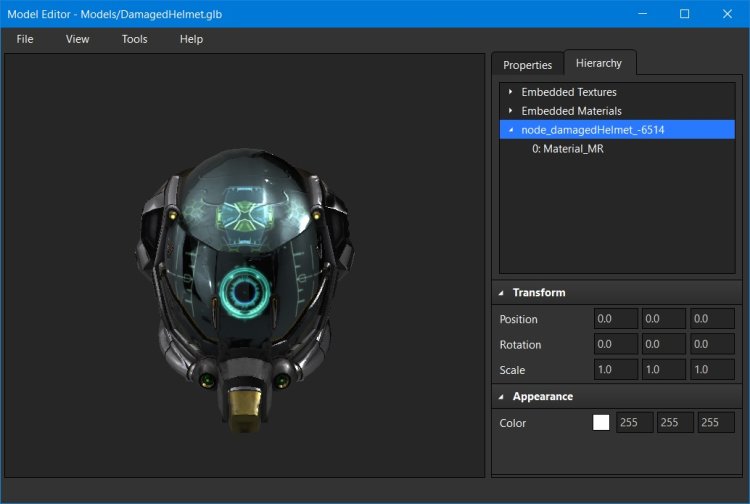
Task: Switch to the Properties tab
Action: pyautogui.click(x=527, y=65)
